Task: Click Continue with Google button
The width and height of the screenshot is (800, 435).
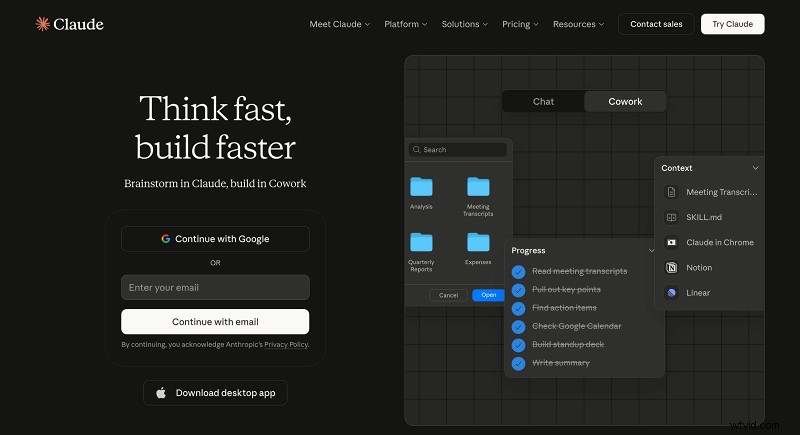Action: pos(215,239)
